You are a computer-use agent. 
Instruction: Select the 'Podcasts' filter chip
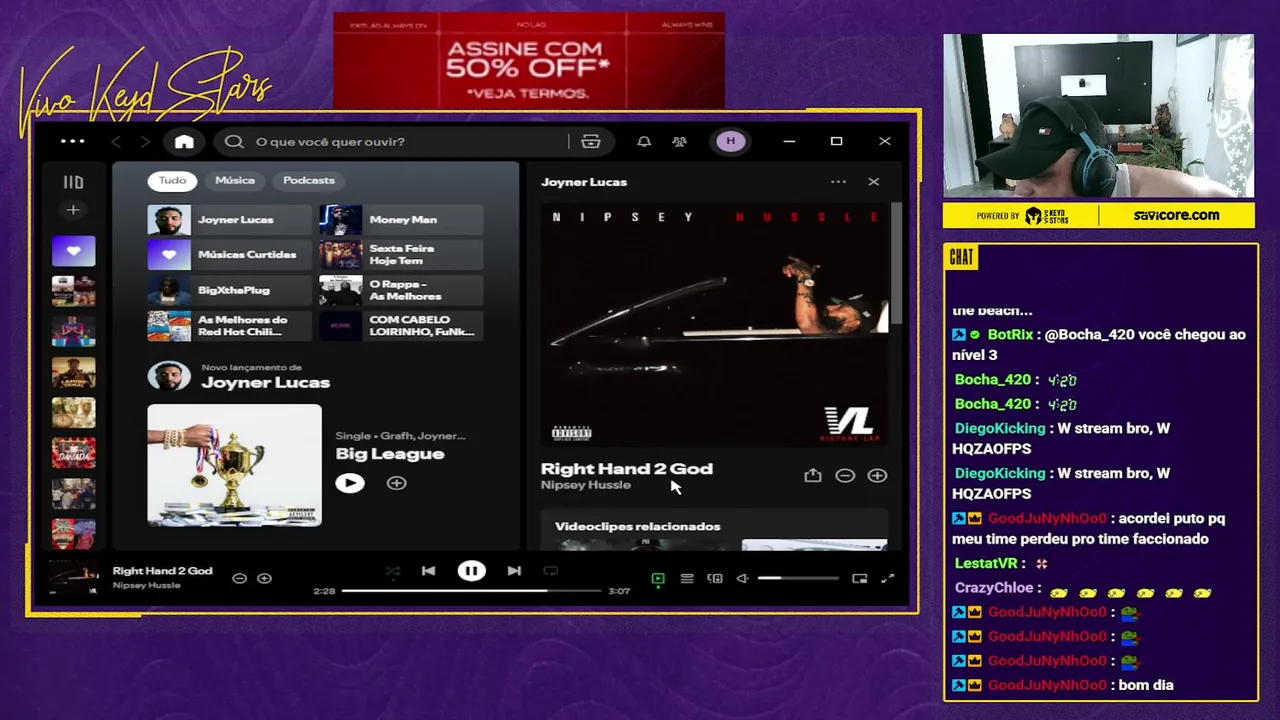[309, 180]
